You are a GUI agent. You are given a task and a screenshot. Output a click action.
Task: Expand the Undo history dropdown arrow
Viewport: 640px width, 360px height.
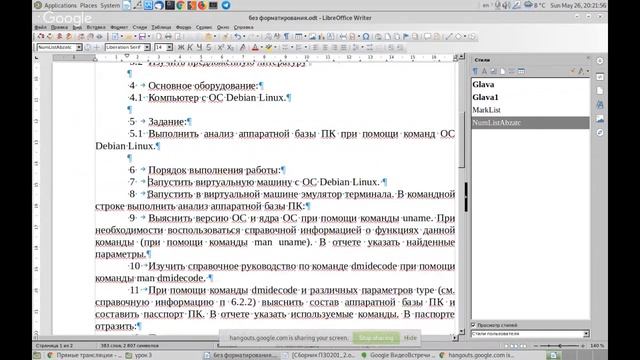pyautogui.click(x=244, y=36)
